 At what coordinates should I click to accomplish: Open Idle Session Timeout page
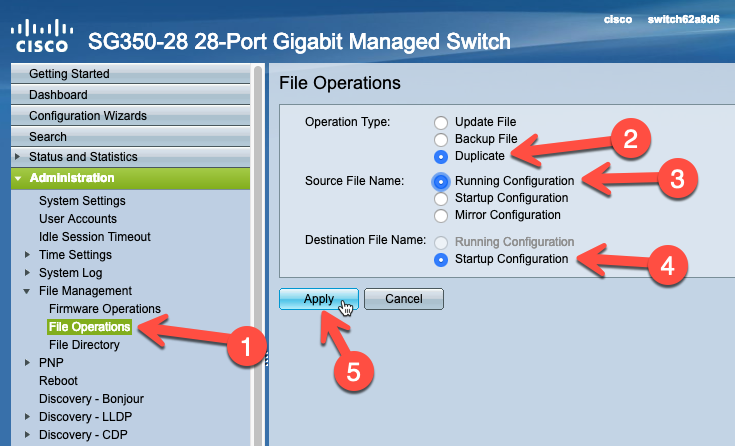[95, 236]
